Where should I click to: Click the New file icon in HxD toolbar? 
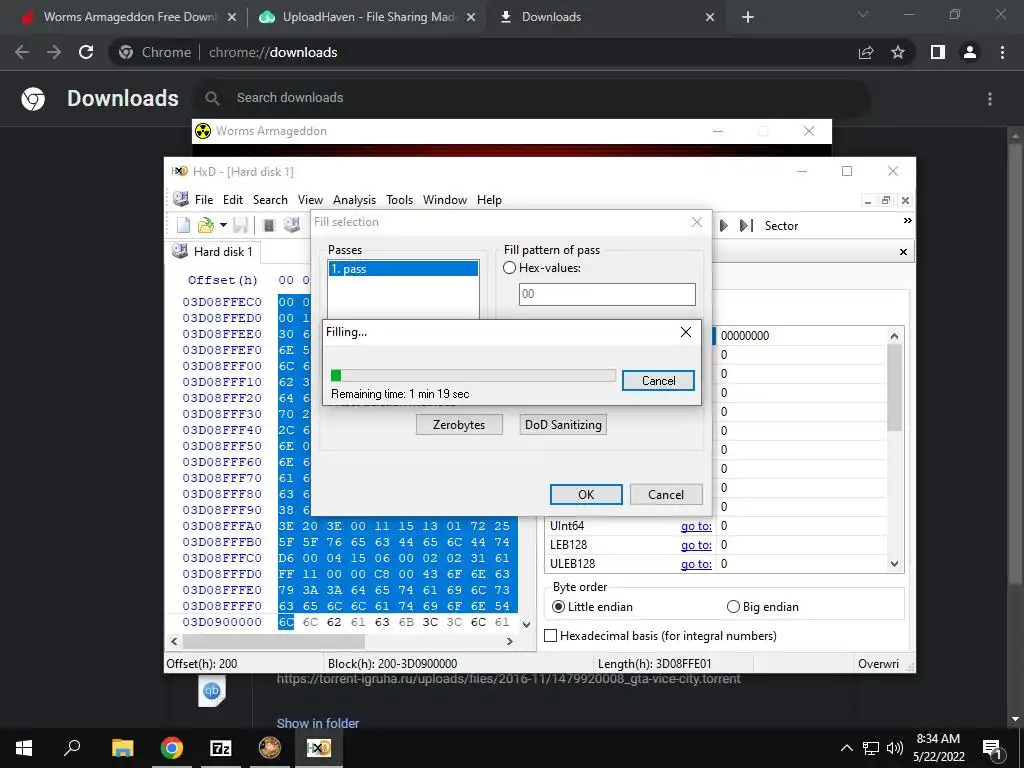pyautogui.click(x=184, y=225)
